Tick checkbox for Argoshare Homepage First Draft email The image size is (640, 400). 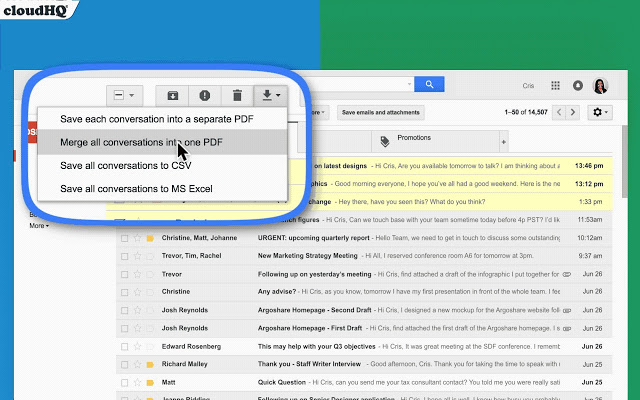[x=124, y=329]
